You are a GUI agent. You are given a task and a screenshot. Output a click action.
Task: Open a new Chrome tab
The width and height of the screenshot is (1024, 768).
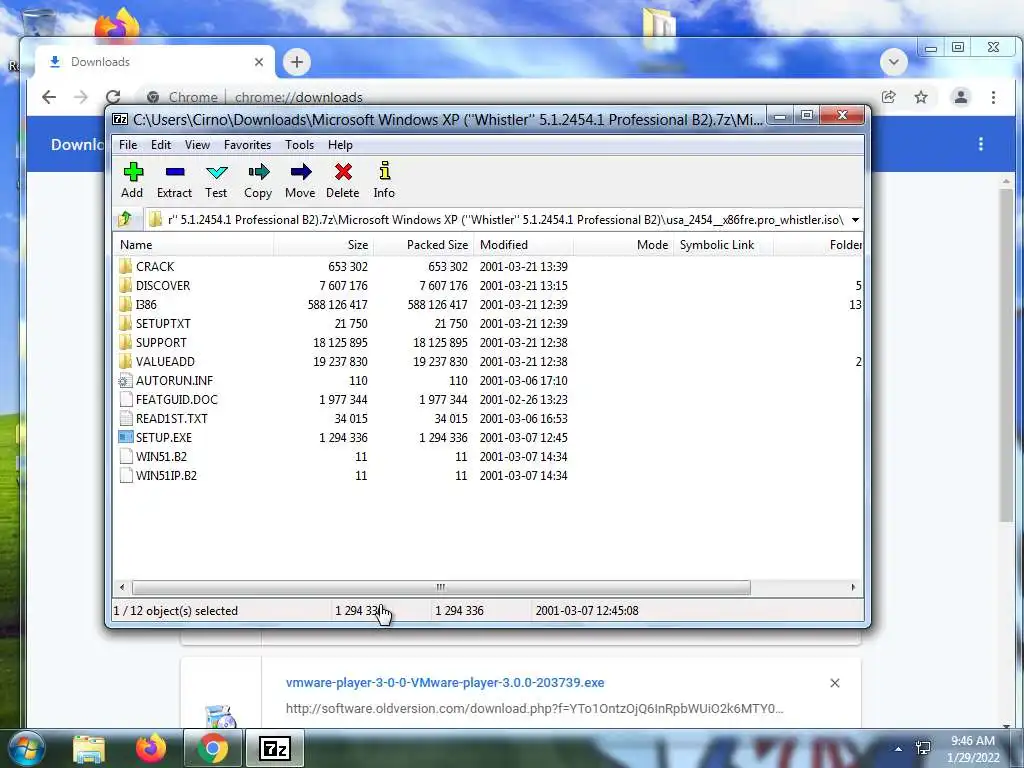click(296, 62)
